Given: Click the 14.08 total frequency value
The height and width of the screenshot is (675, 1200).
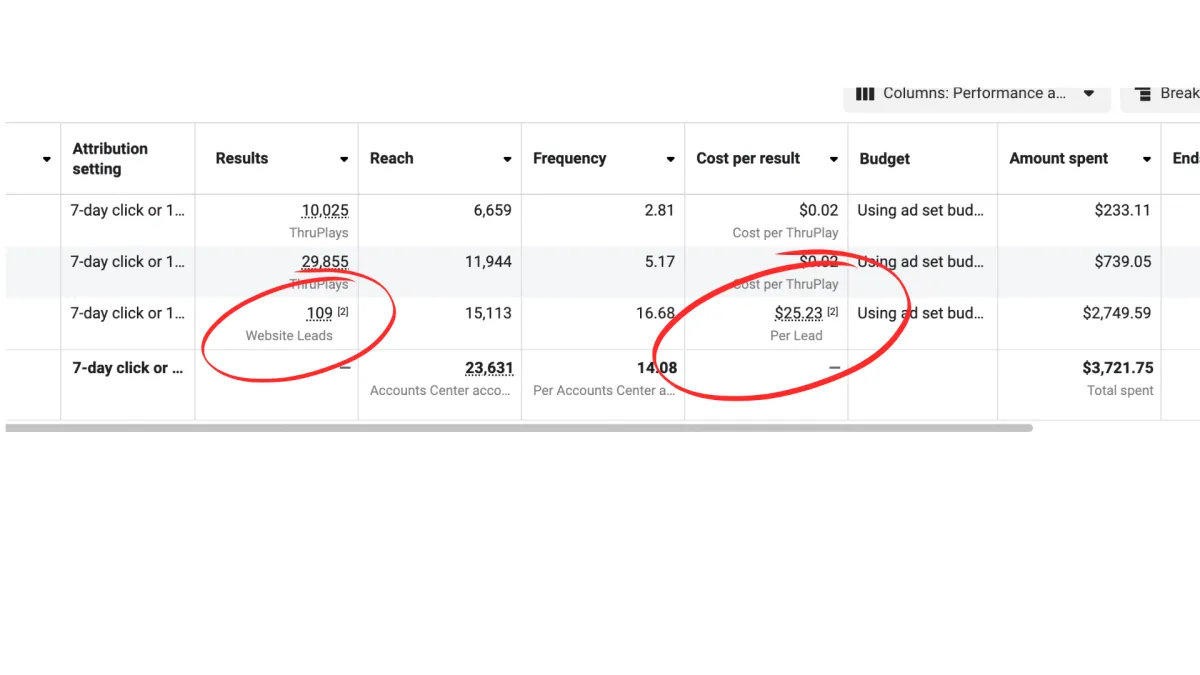Looking at the screenshot, I should 657,368.
